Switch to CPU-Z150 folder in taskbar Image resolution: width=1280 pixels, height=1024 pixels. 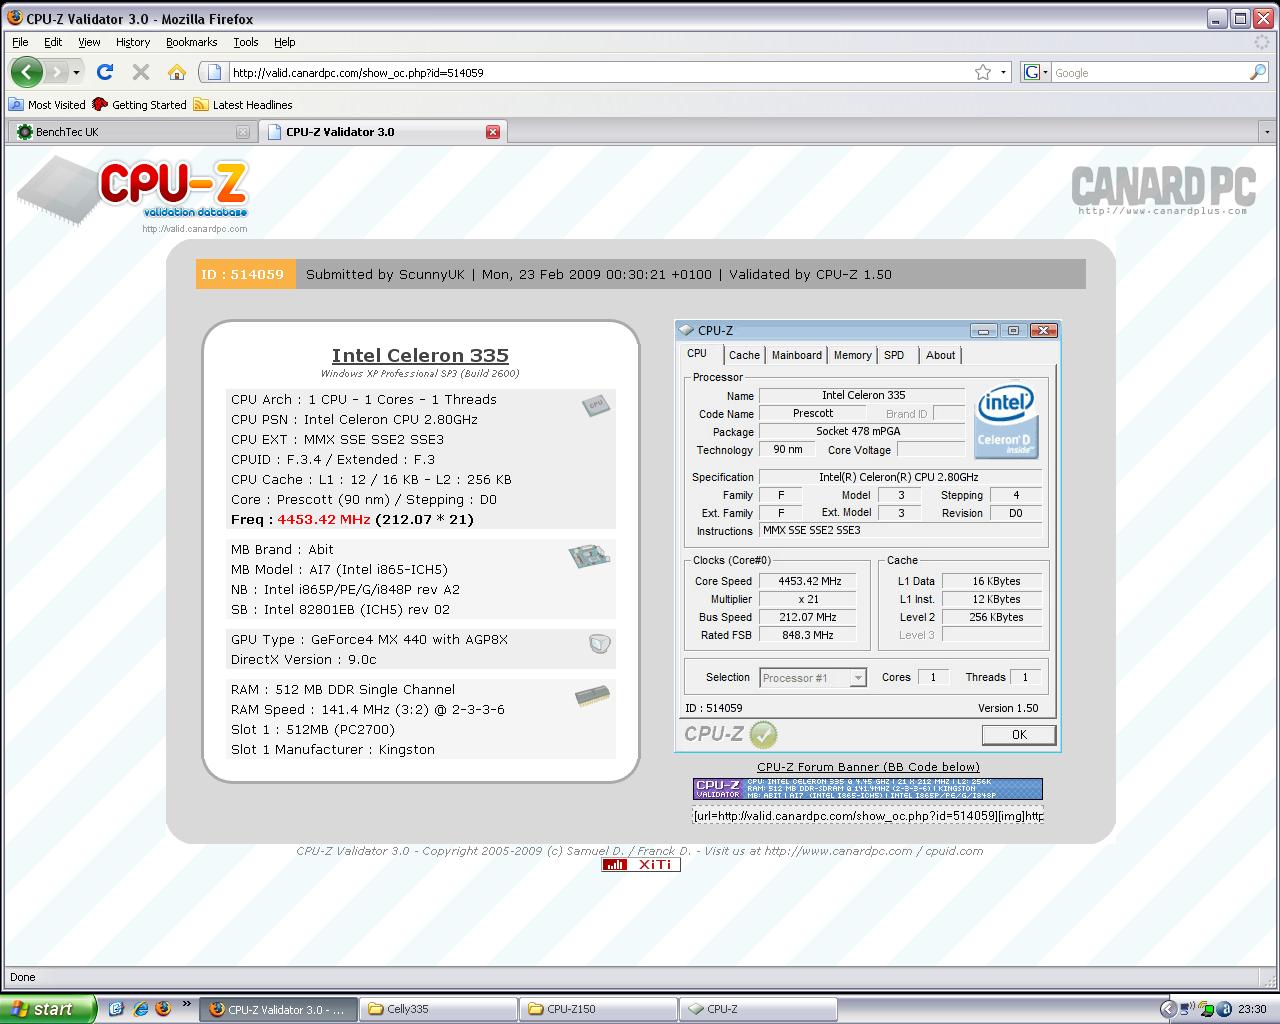coord(598,1009)
